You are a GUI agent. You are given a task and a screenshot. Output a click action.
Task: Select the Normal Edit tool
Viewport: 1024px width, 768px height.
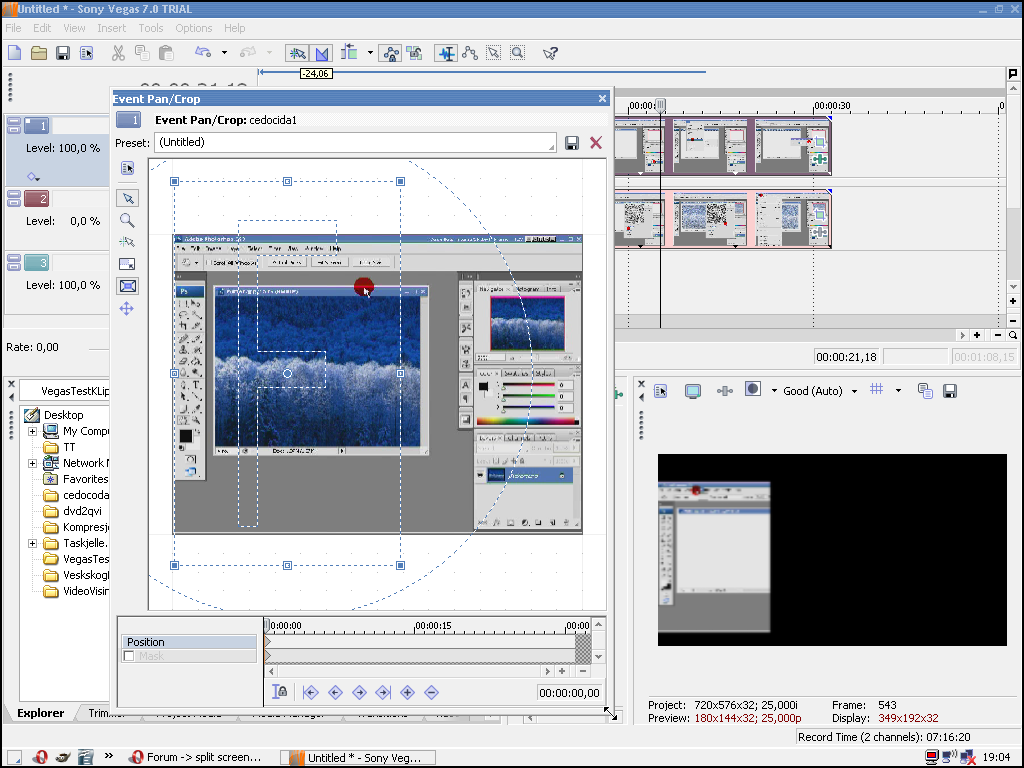click(x=446, y=53)
